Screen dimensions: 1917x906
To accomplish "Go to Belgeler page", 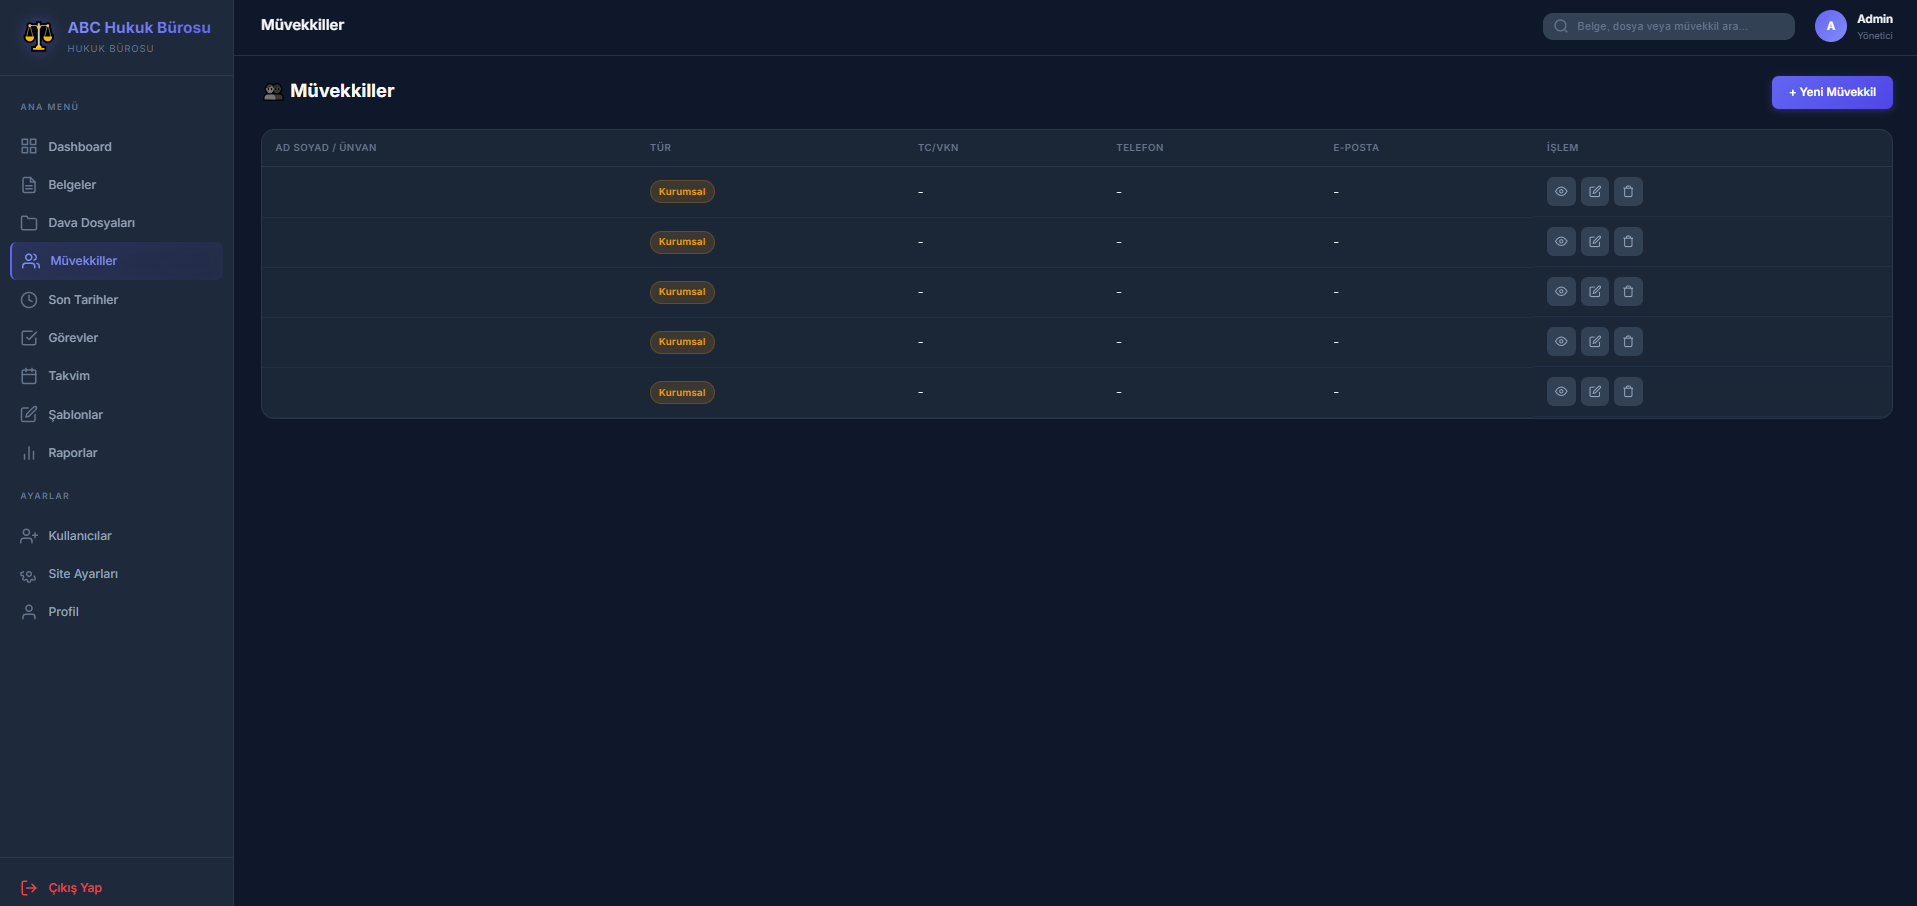I will pos(116,185).
